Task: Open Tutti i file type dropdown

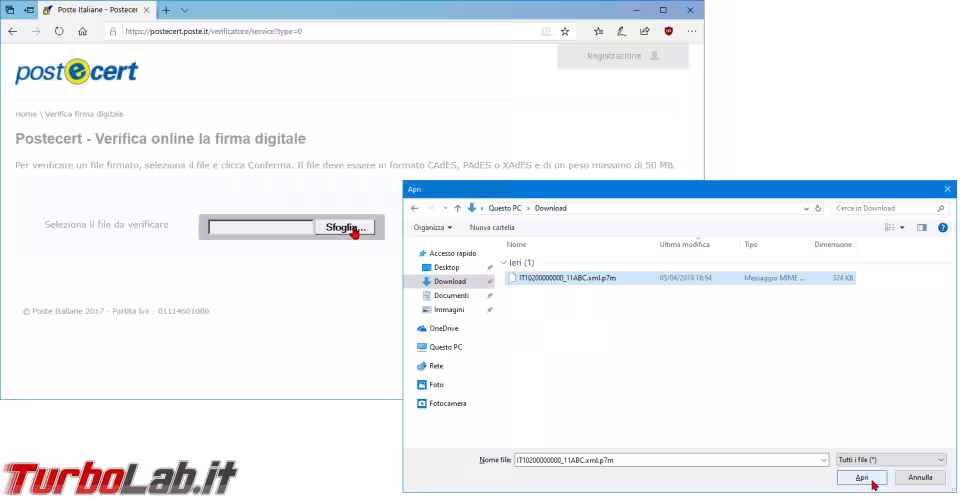Action: (x=891, y=460)
